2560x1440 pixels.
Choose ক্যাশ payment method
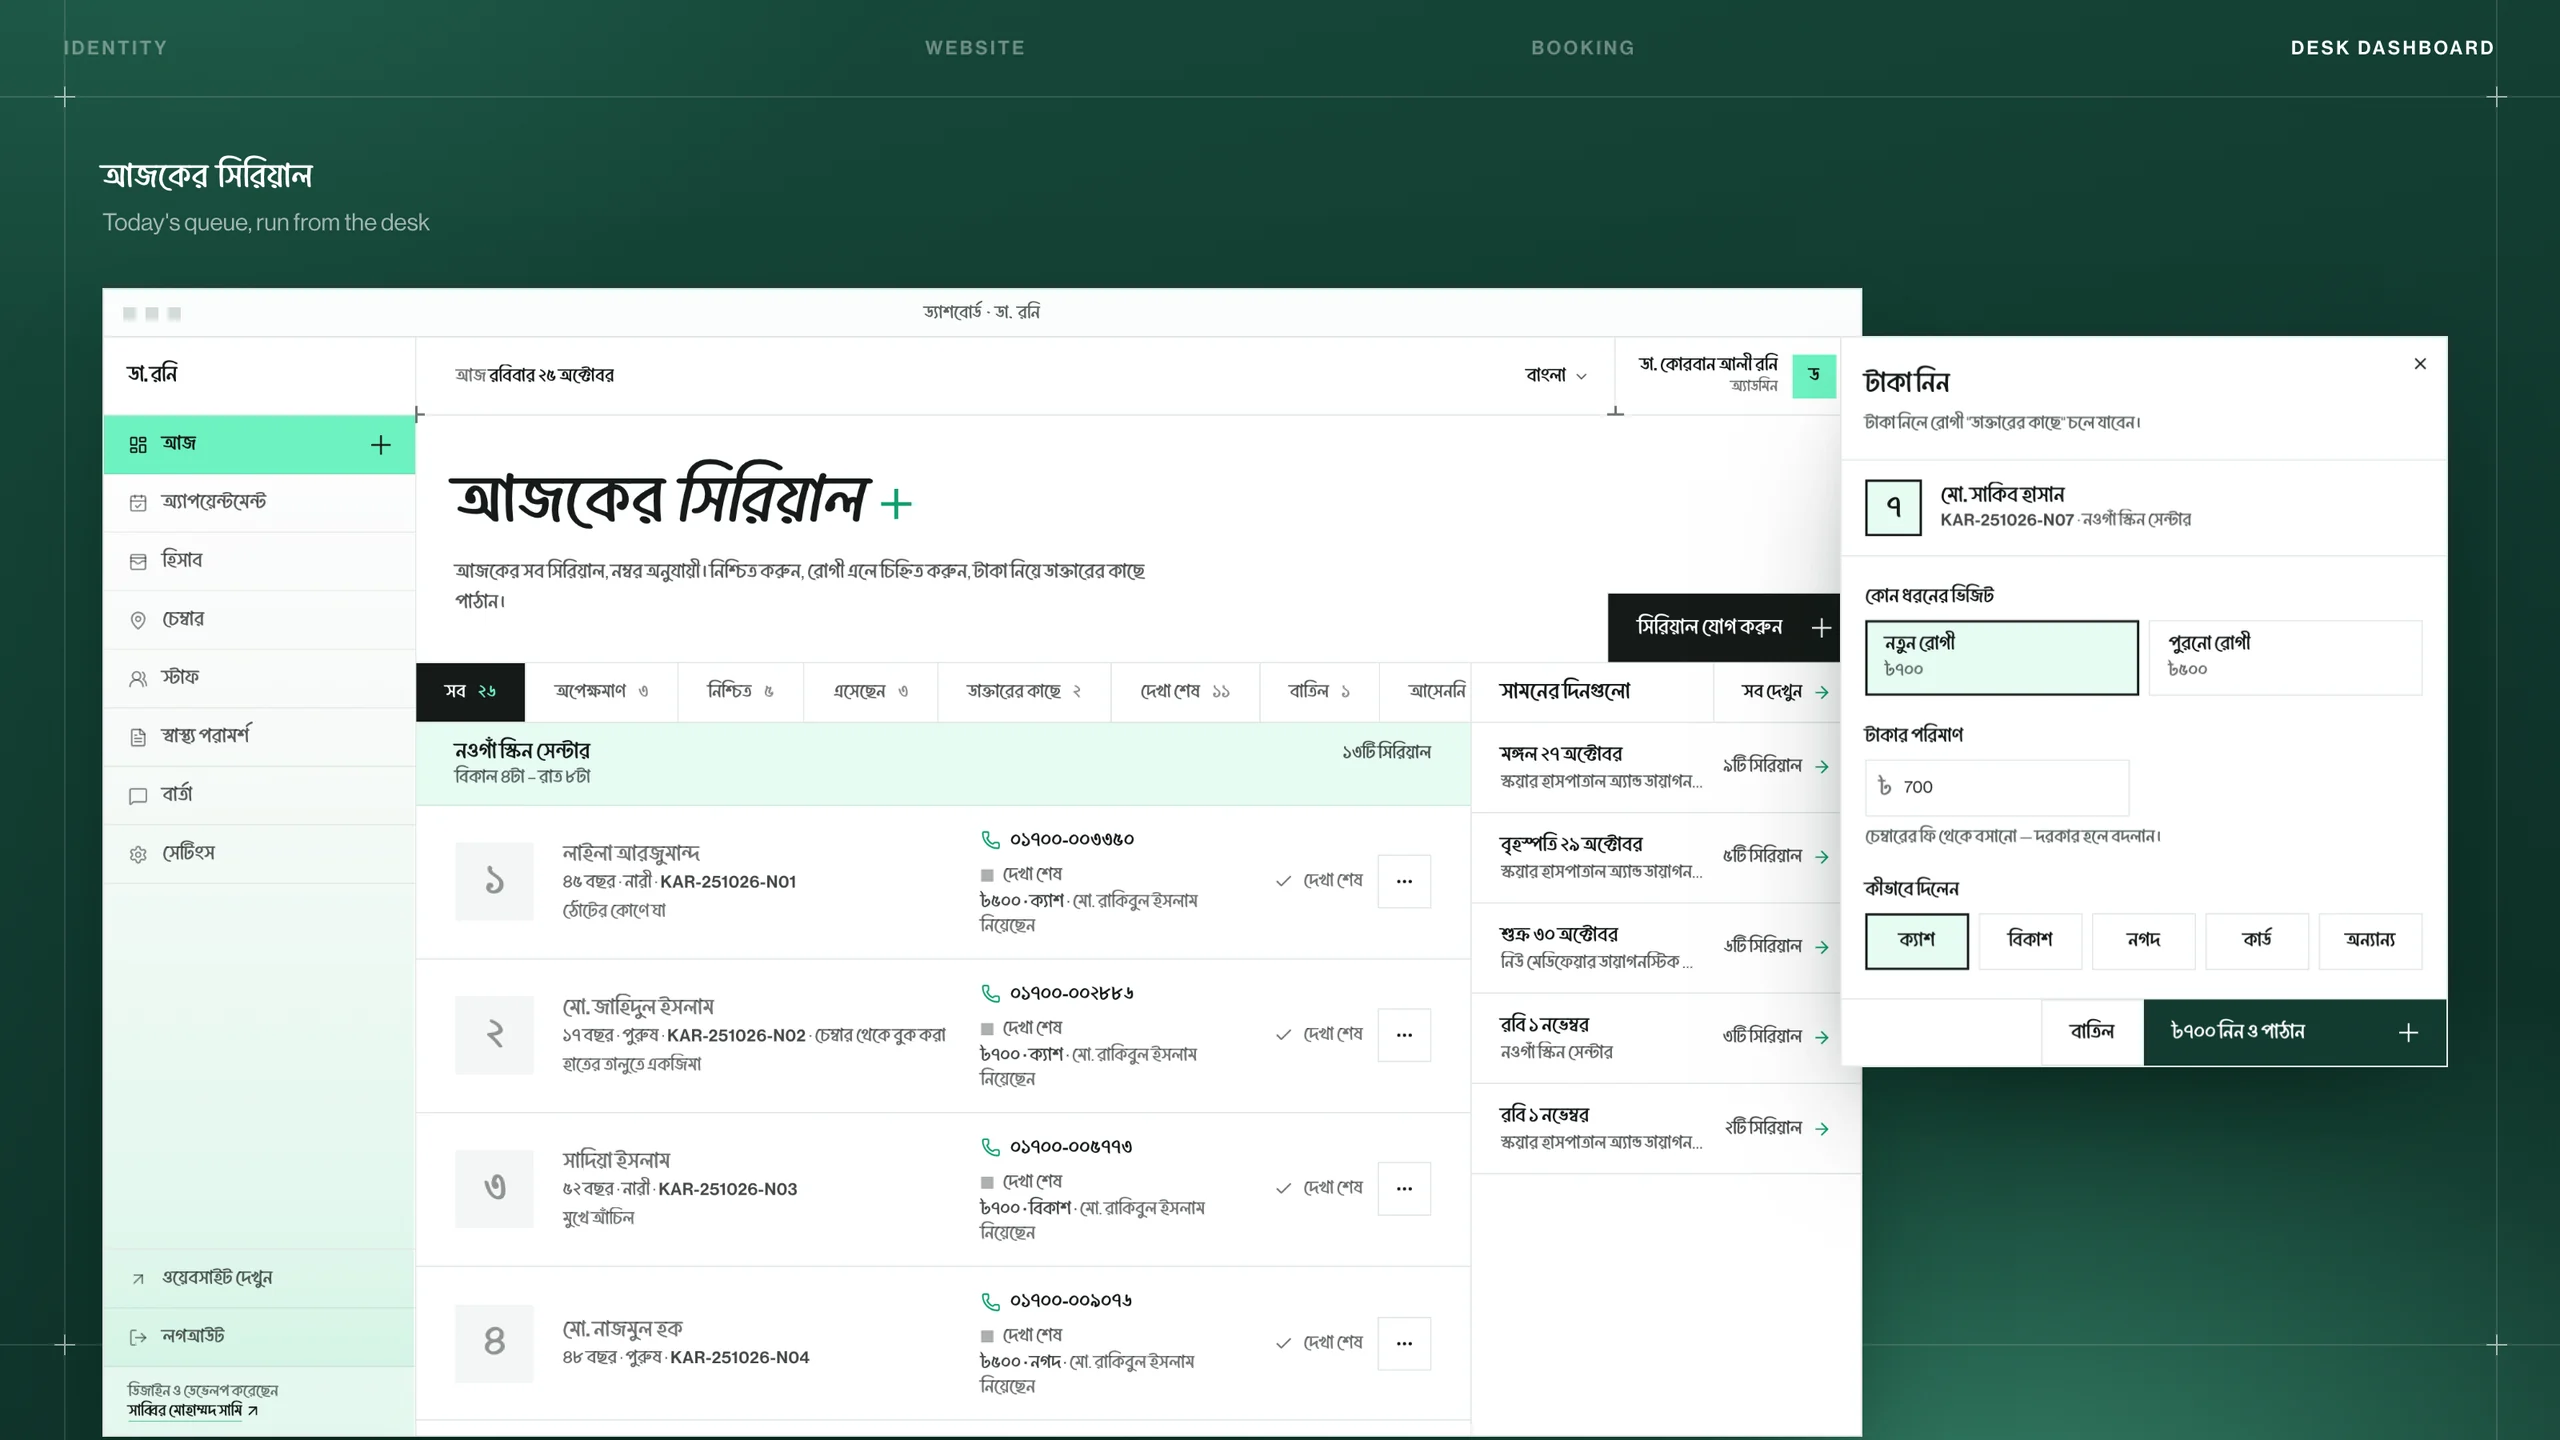point(1916,940)
